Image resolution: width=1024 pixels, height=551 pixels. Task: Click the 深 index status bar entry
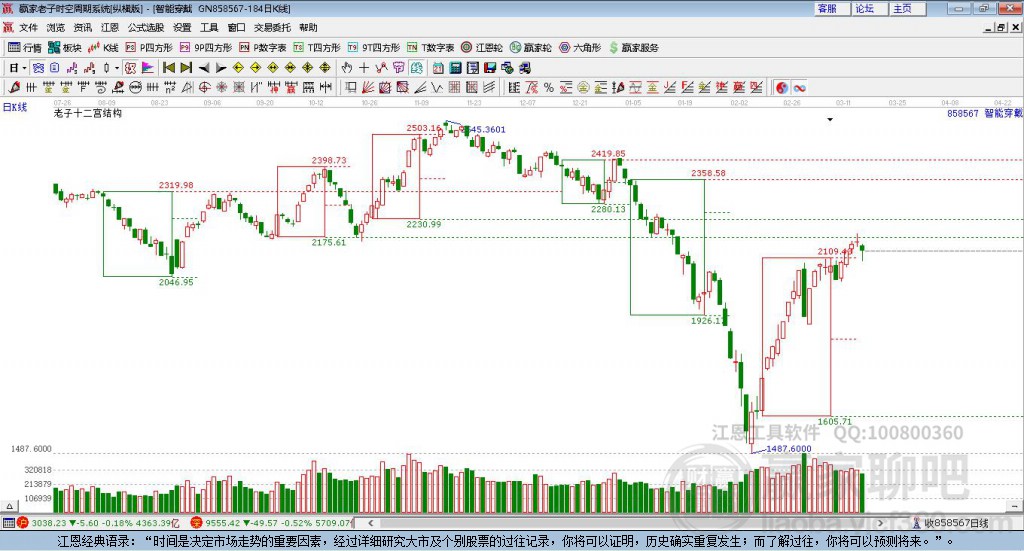pyautogui.click(x=272, y=523)
